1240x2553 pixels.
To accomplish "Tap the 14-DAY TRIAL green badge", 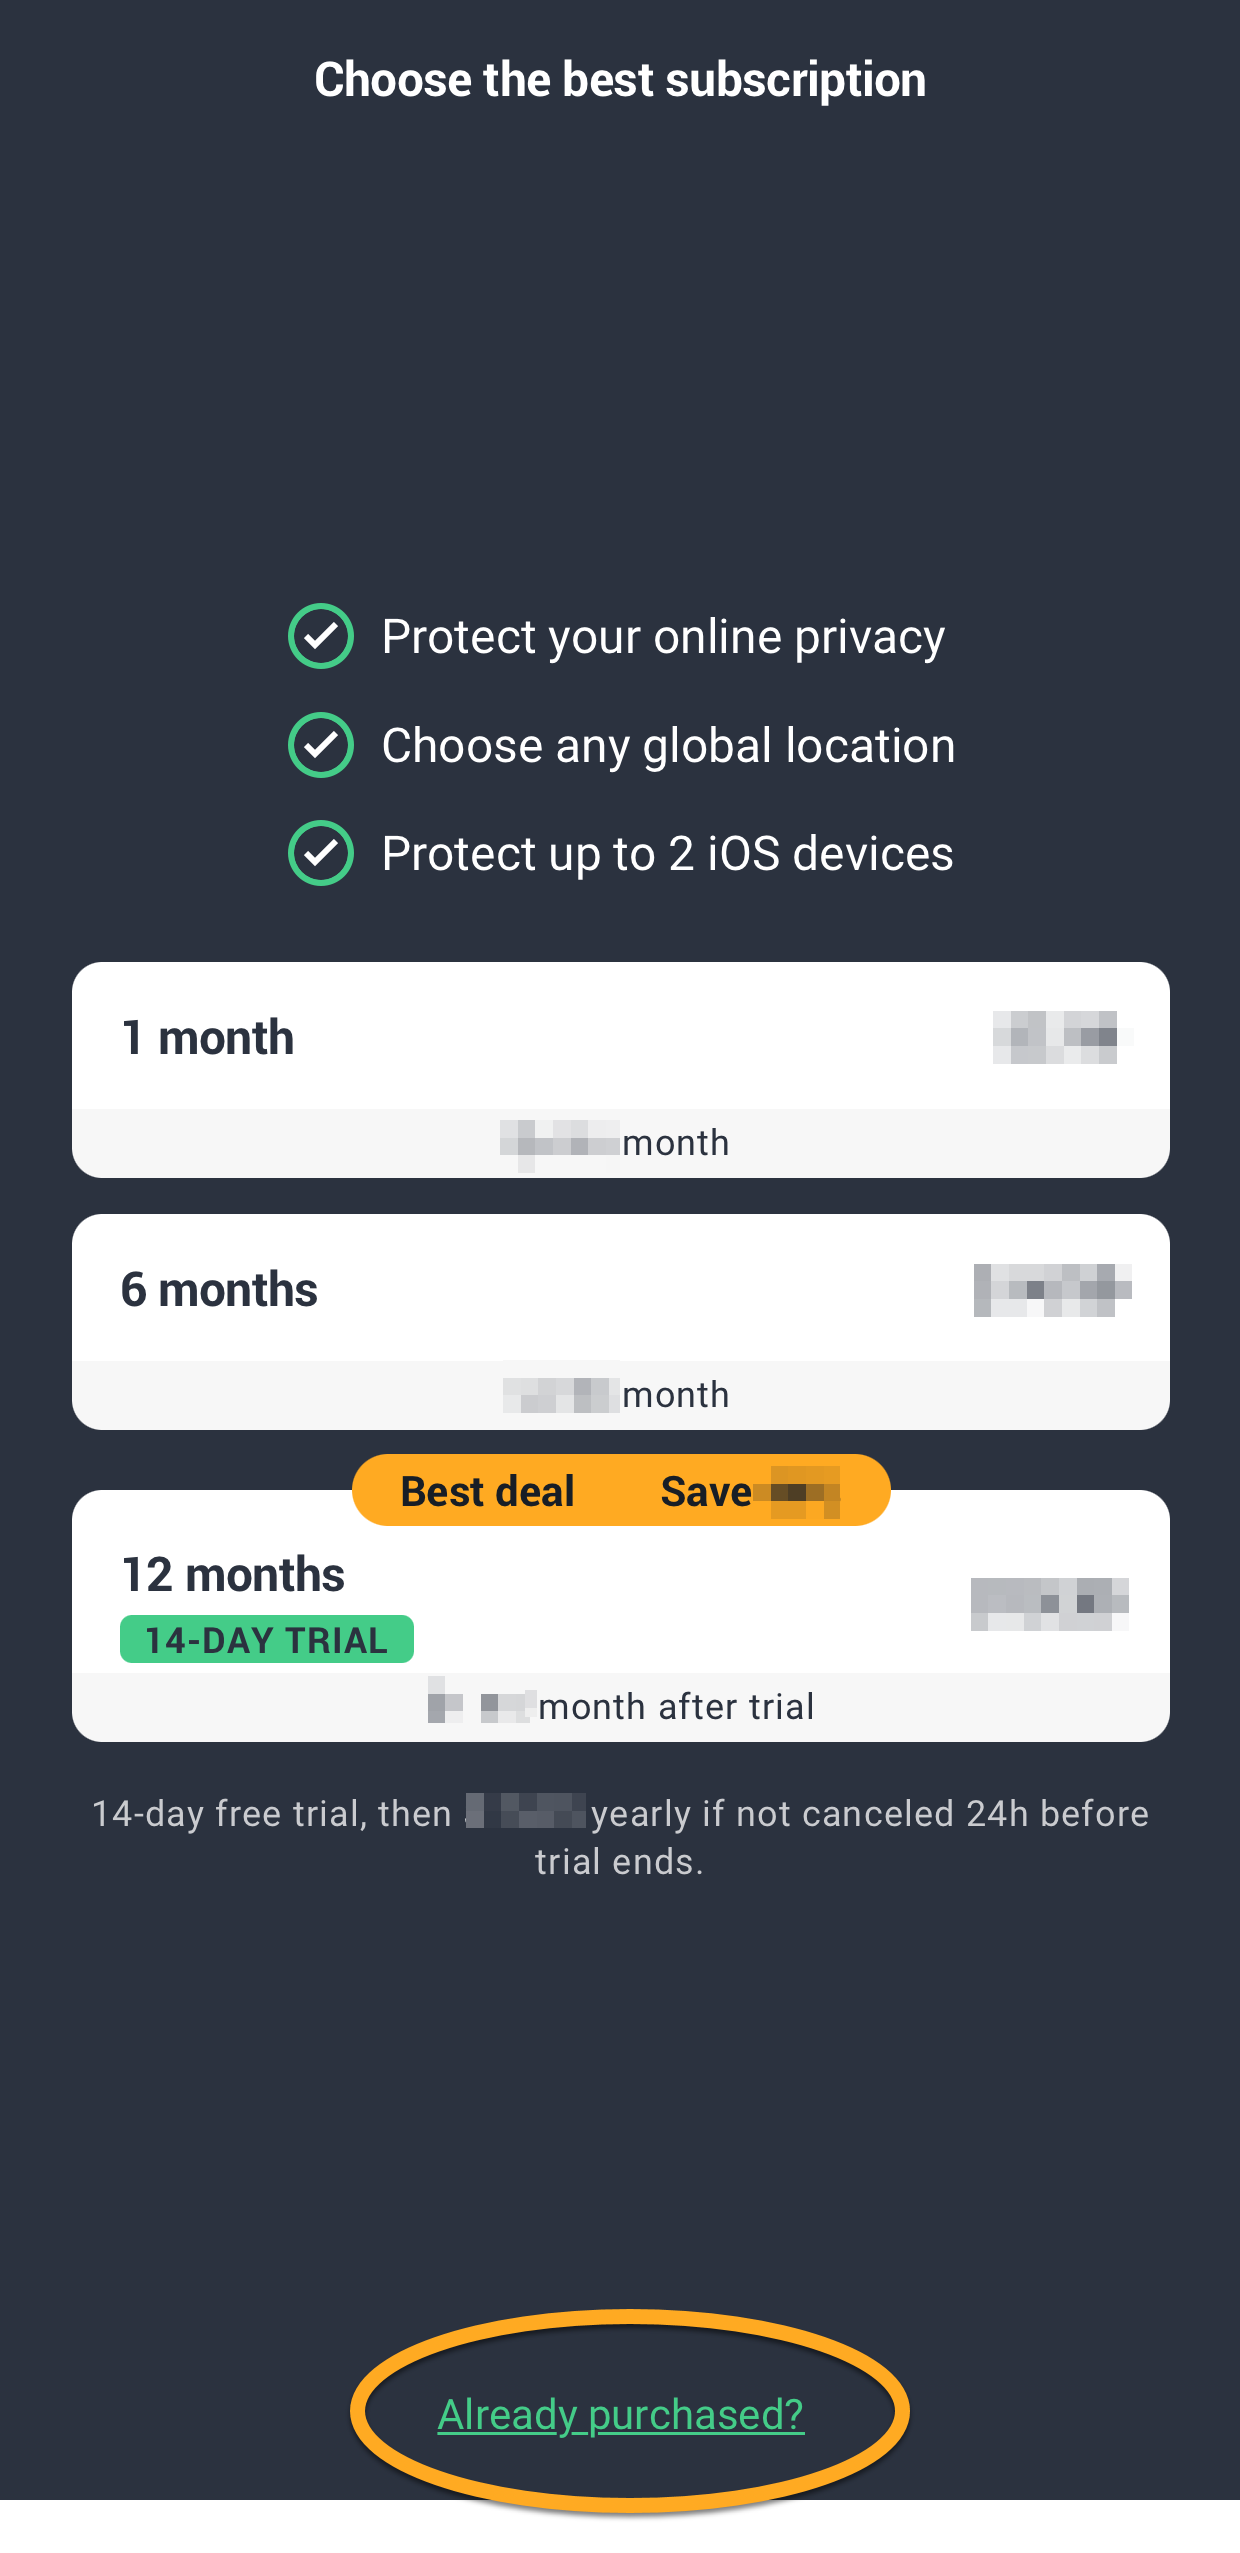I will 266,1640.
